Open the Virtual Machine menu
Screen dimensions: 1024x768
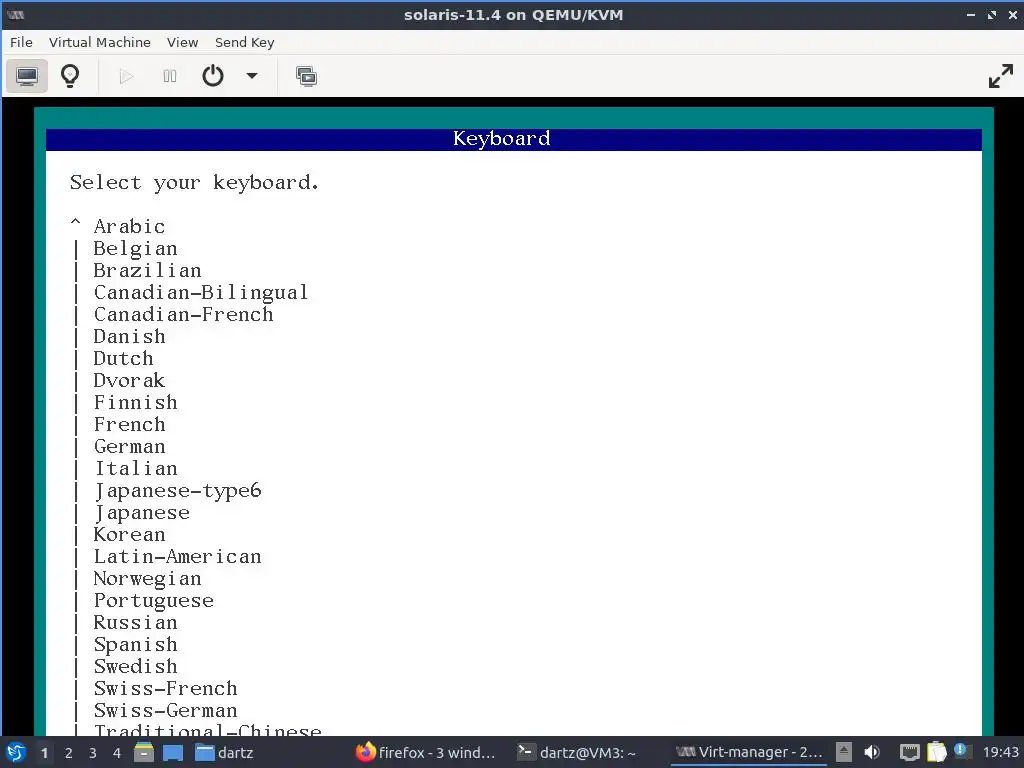[x=99, y=42]
